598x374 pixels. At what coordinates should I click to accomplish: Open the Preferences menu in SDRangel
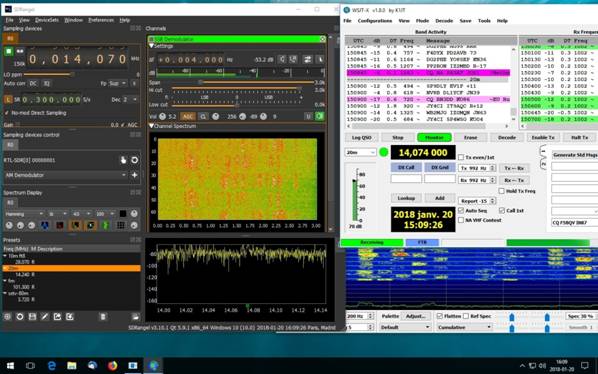101,20
